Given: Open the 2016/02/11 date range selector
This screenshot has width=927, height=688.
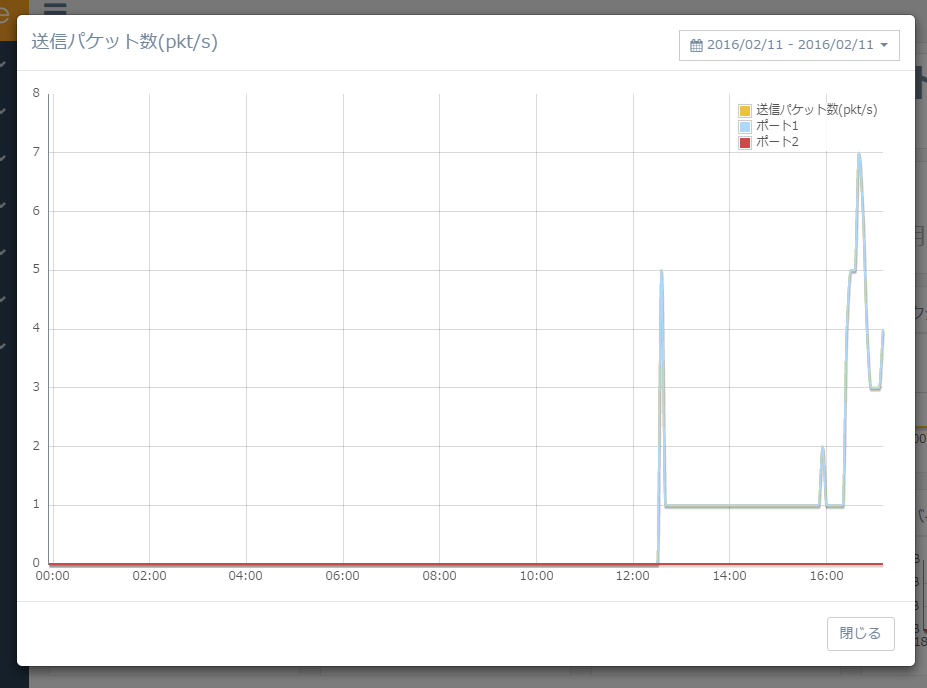Looking at the screenshot, I should tap(789, 45).
